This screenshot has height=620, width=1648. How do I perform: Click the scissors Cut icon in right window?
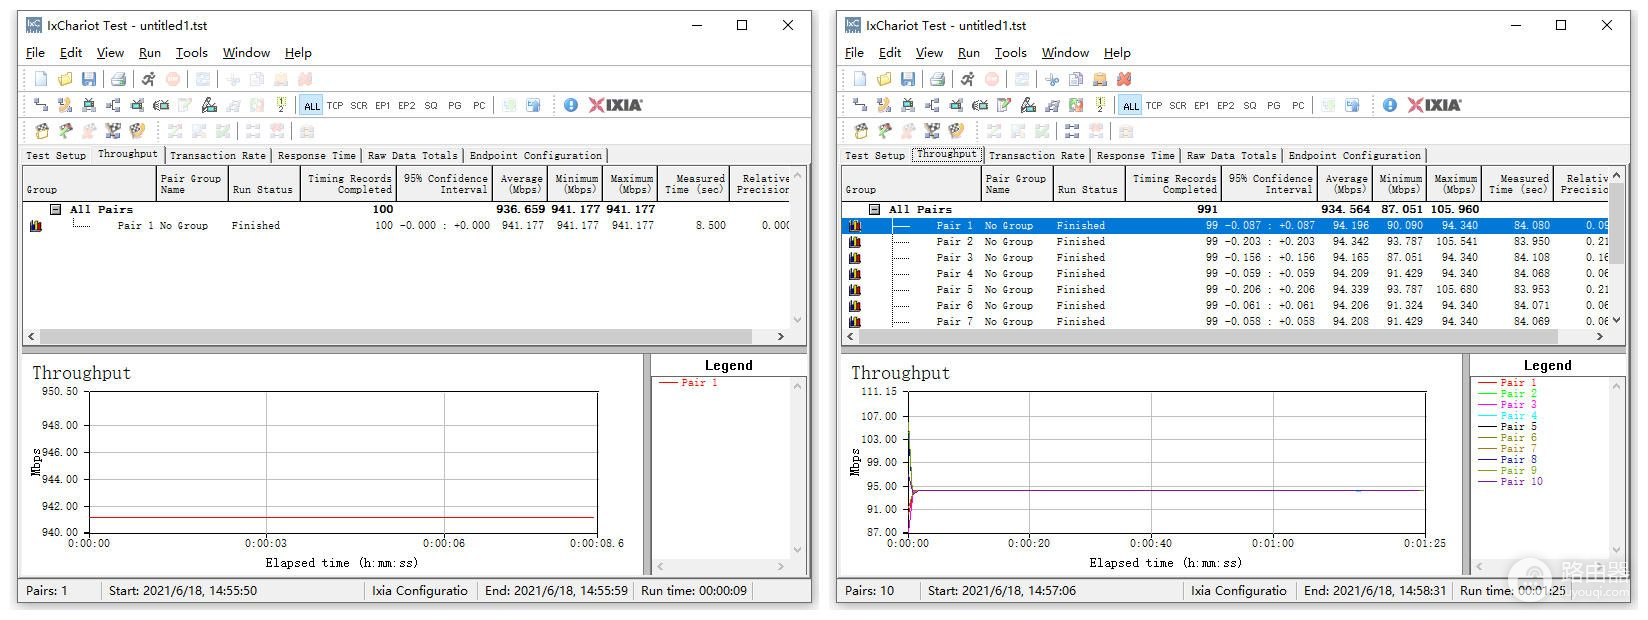coord(1052,79)
